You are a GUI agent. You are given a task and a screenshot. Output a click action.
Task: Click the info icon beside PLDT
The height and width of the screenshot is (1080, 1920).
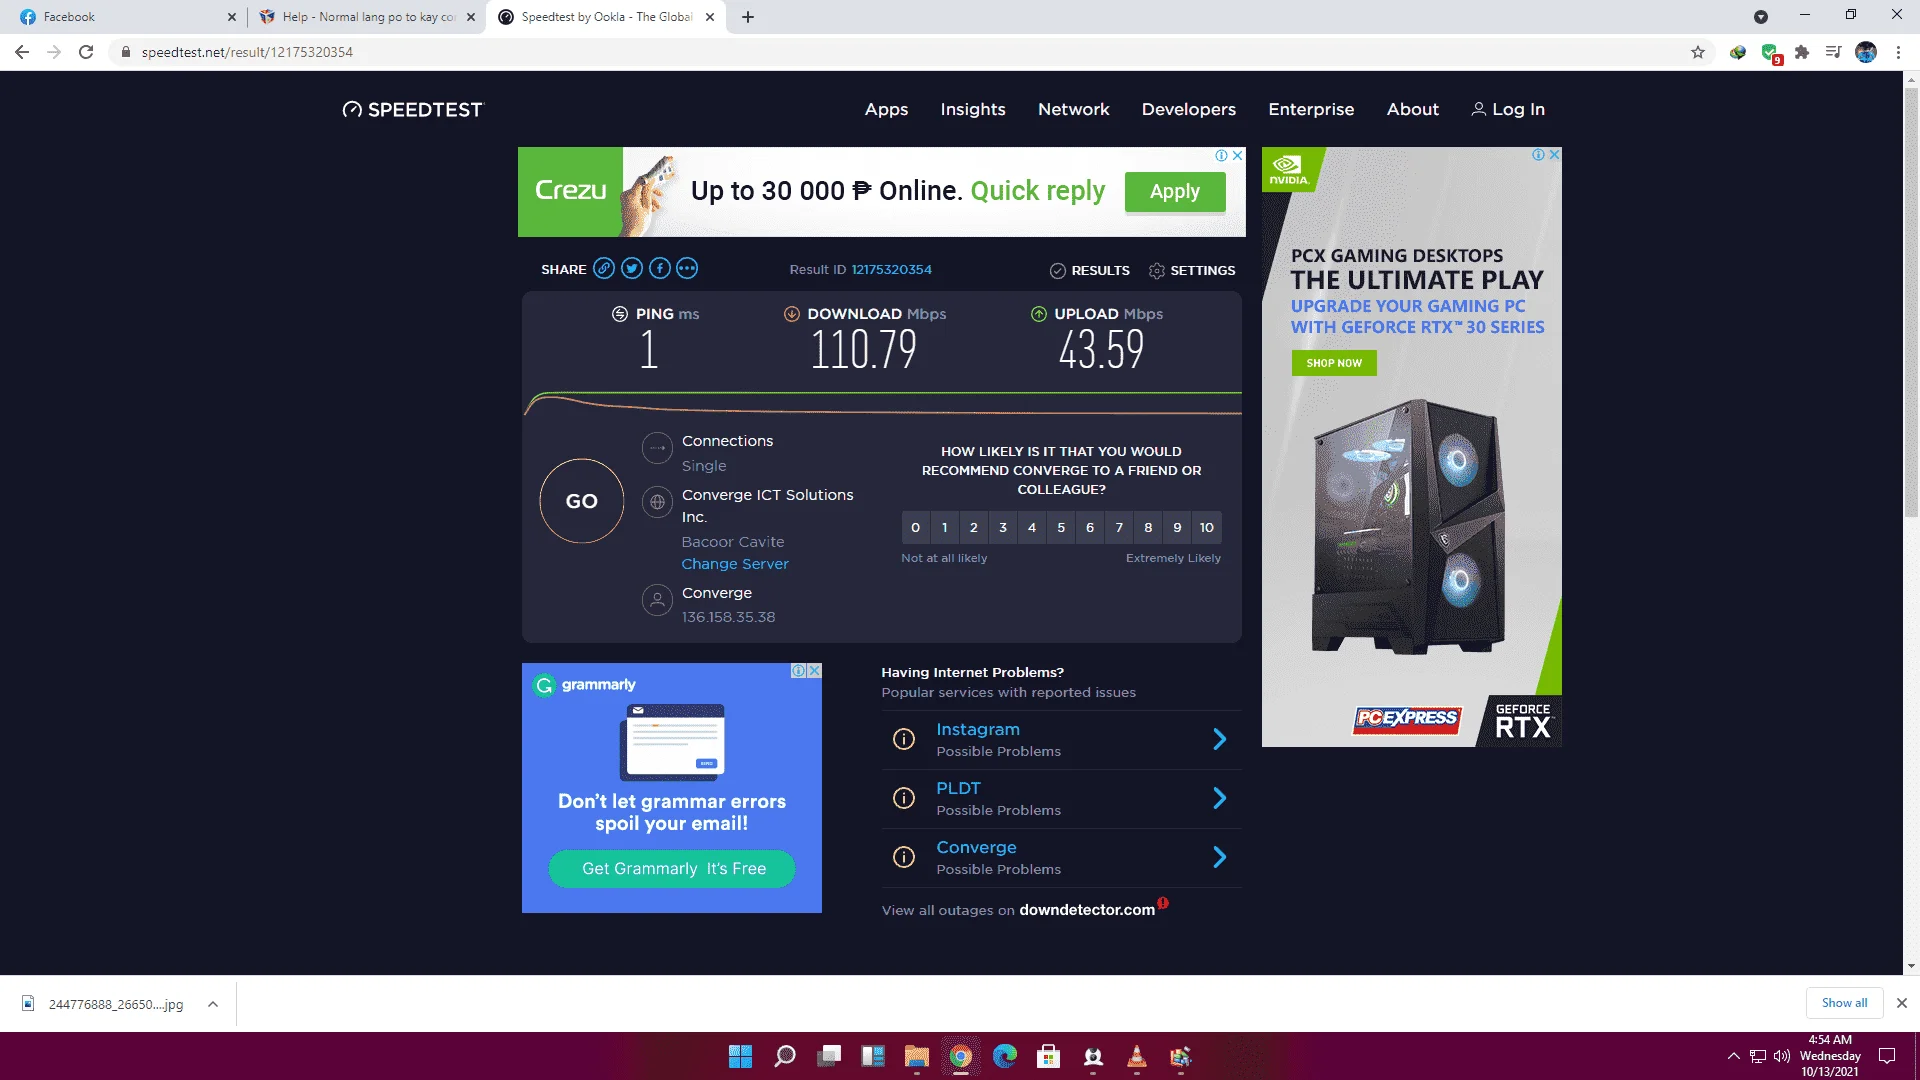pos(904,798)
